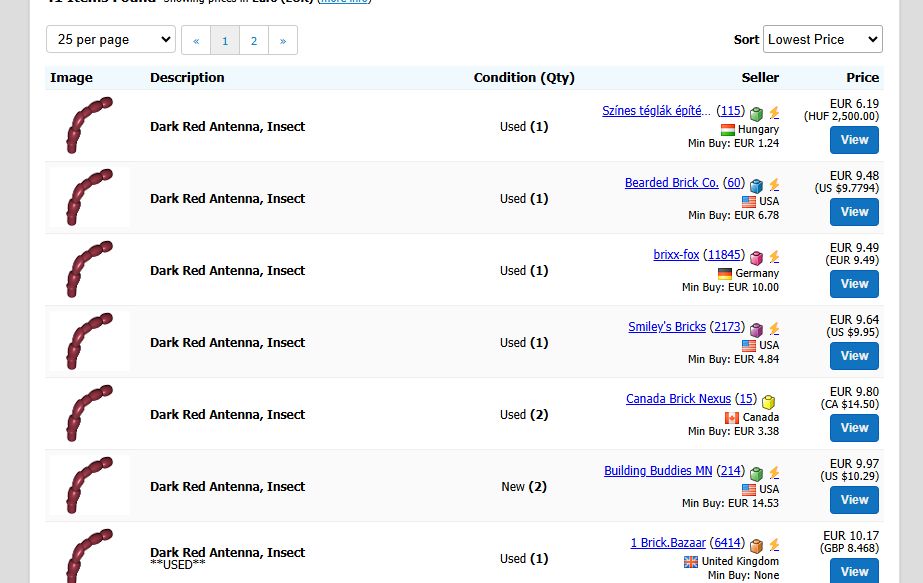Image resolution: width=923 pixels, height=583 pixels.
Task: Open the Sort Lowest Price dropdown
Action: click(822, 39)
